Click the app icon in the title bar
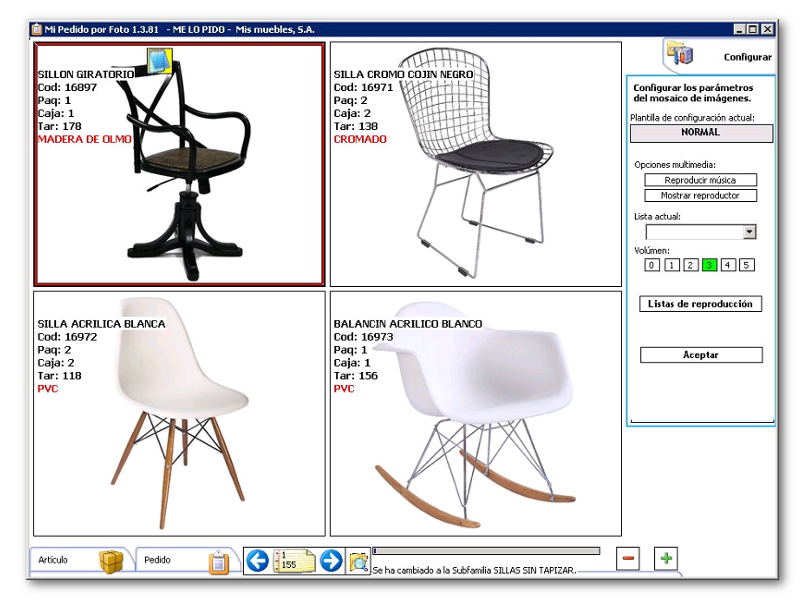The width and height of the screenshot is (800, 600). pos(37,30)
